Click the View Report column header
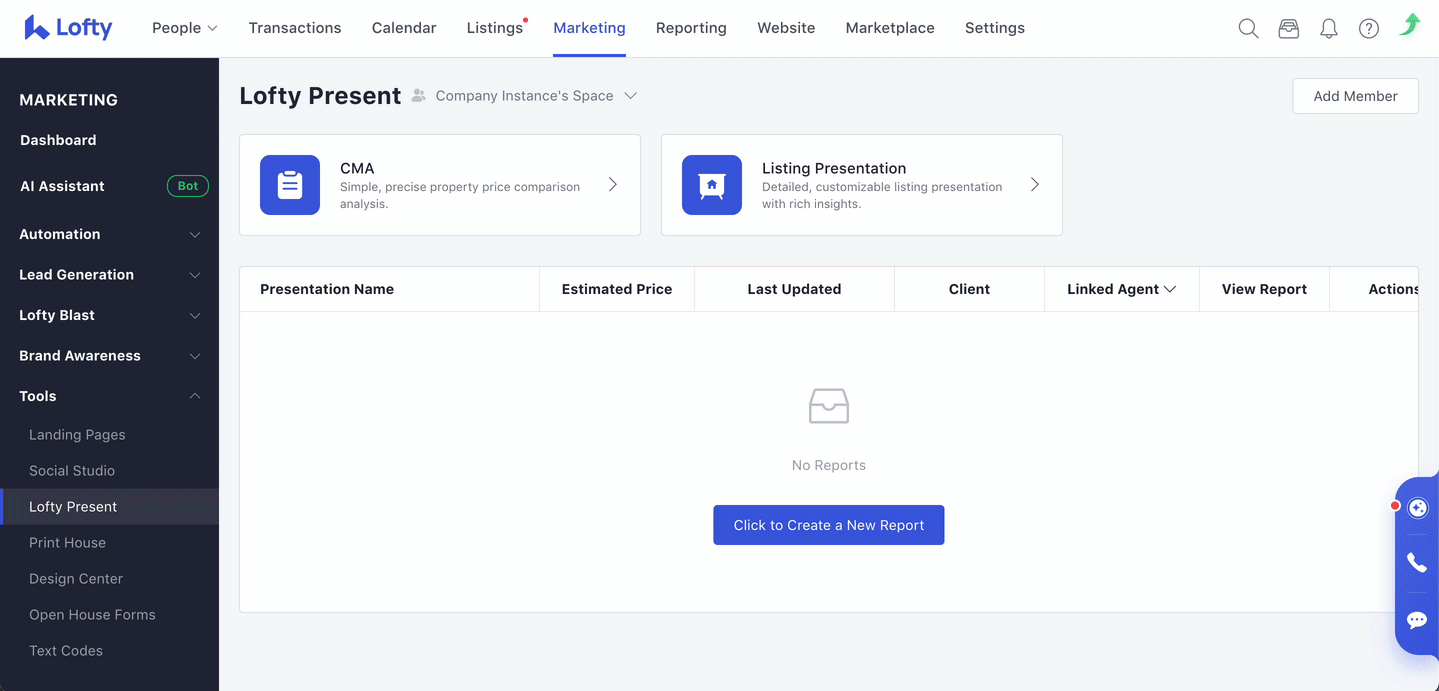 1264,289
